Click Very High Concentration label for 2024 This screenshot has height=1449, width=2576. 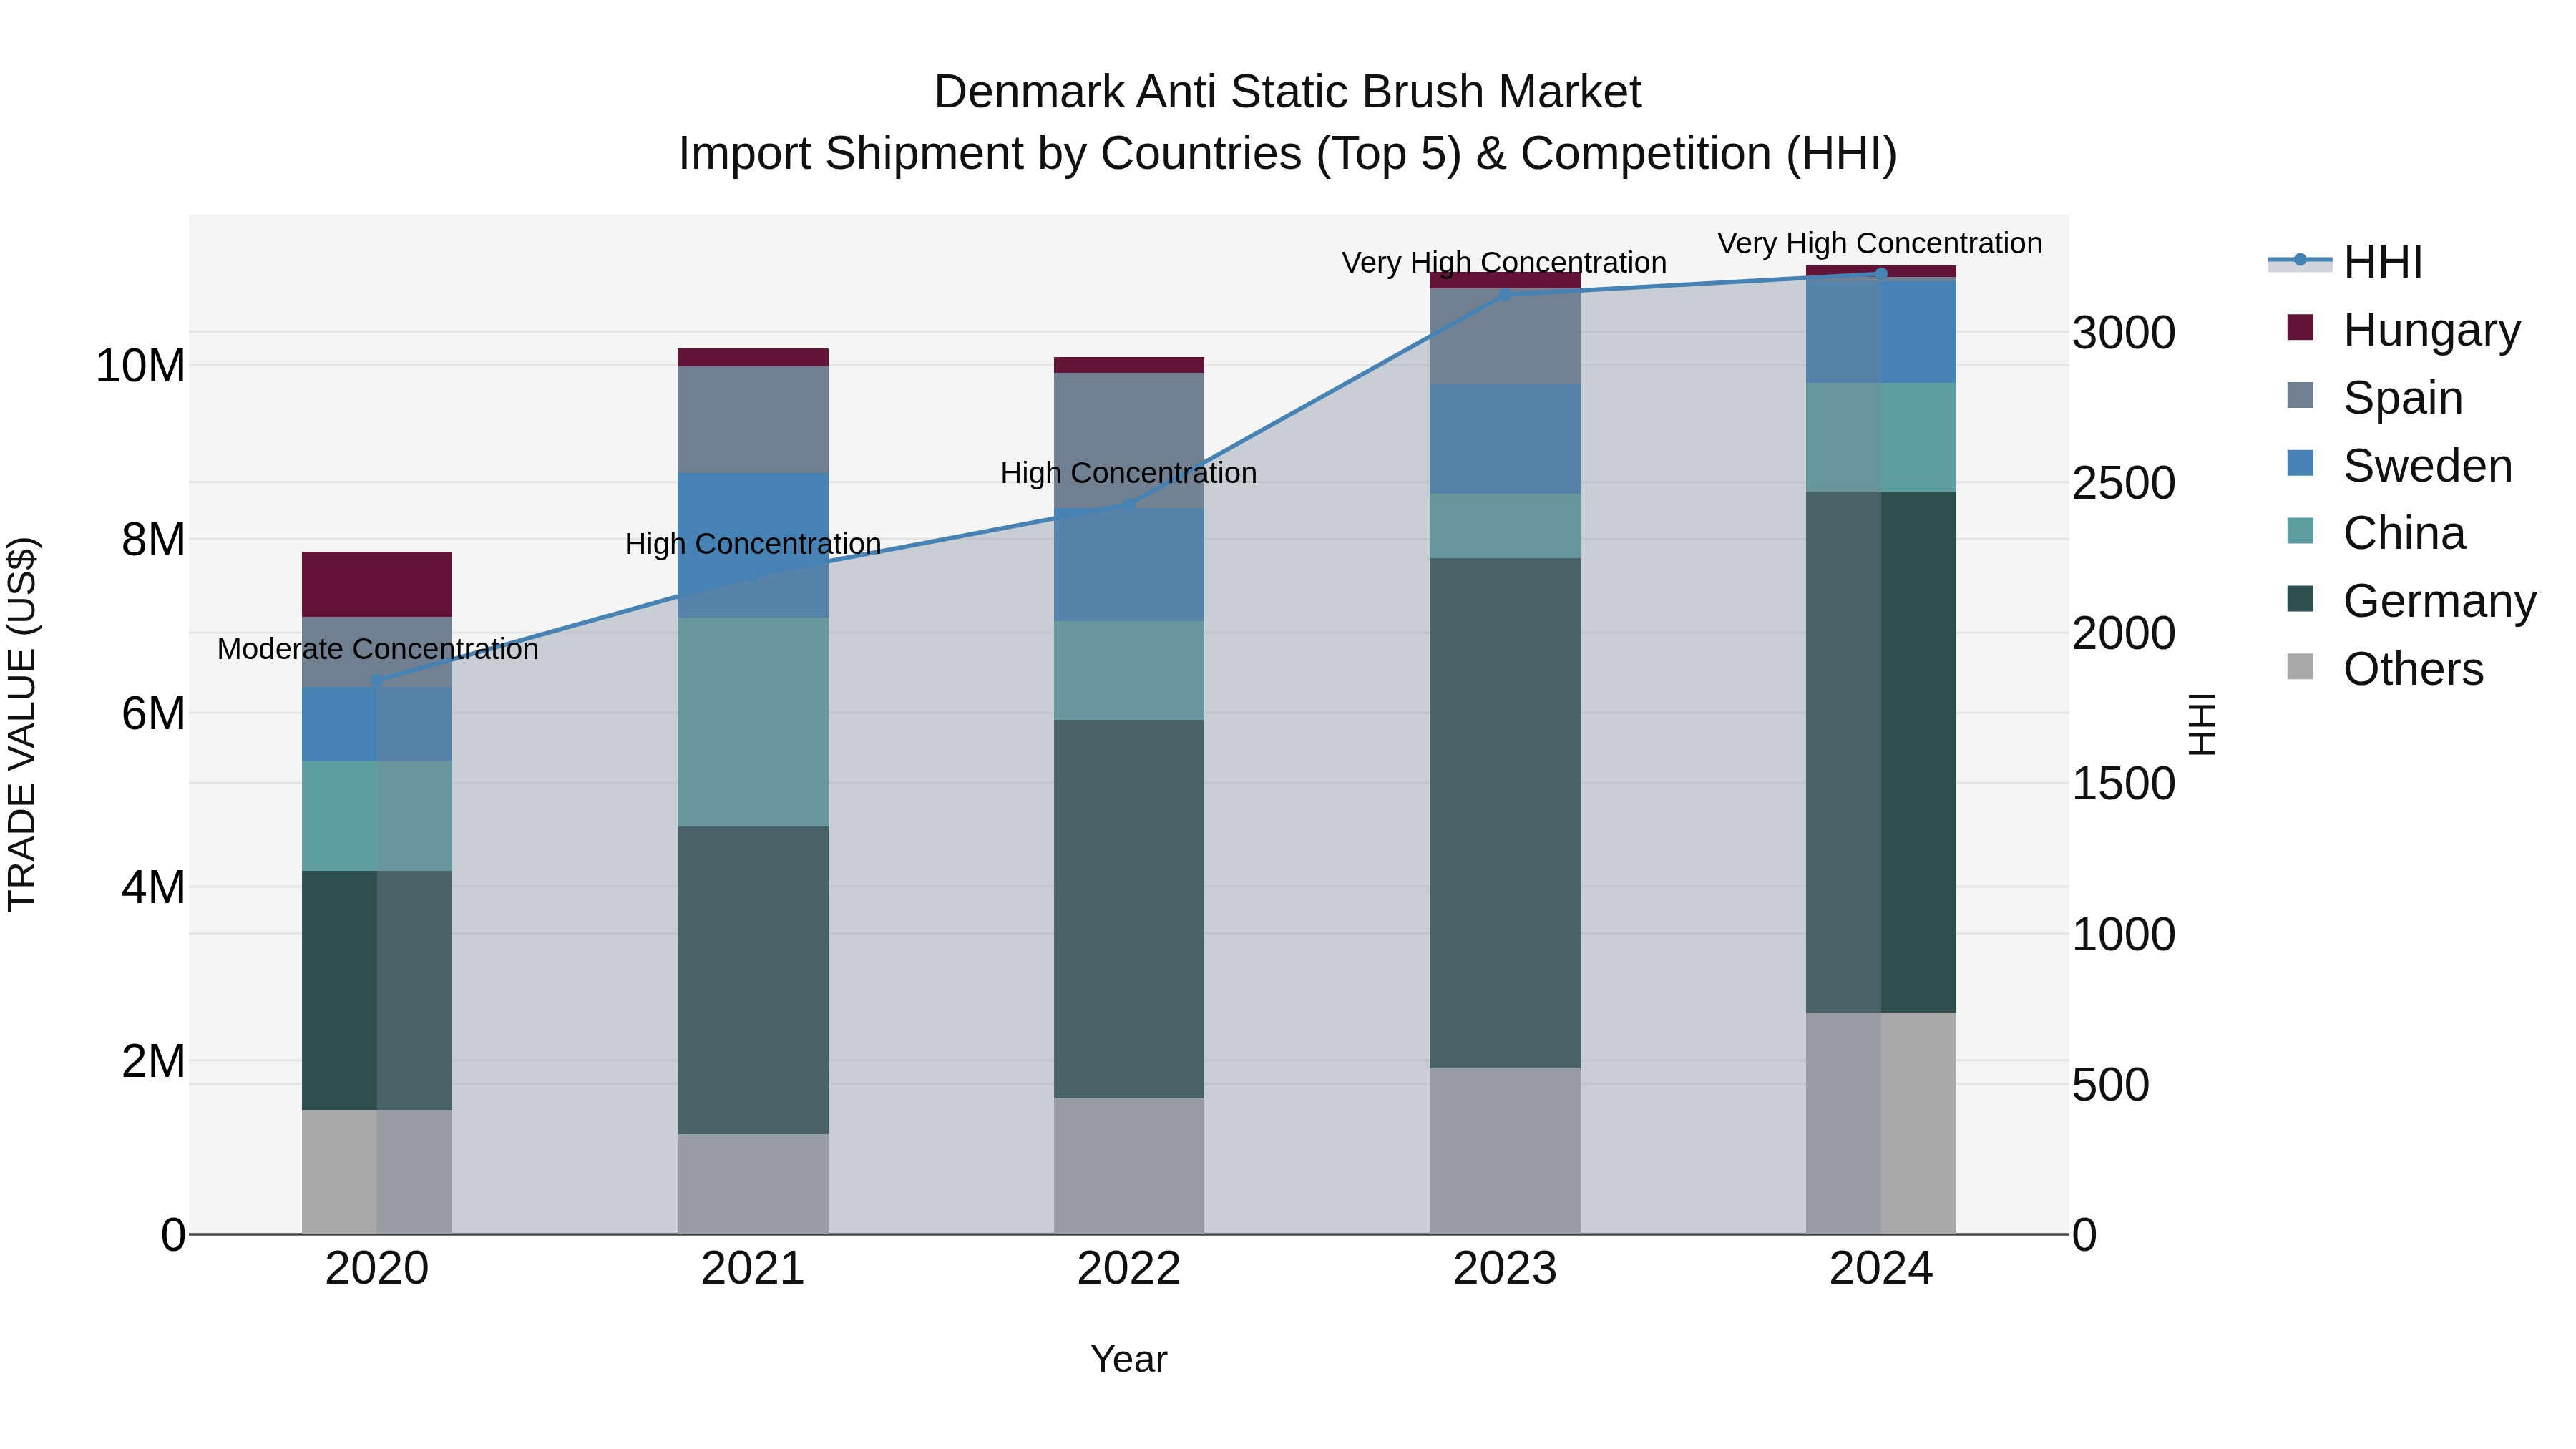(x=1880, y=243)
